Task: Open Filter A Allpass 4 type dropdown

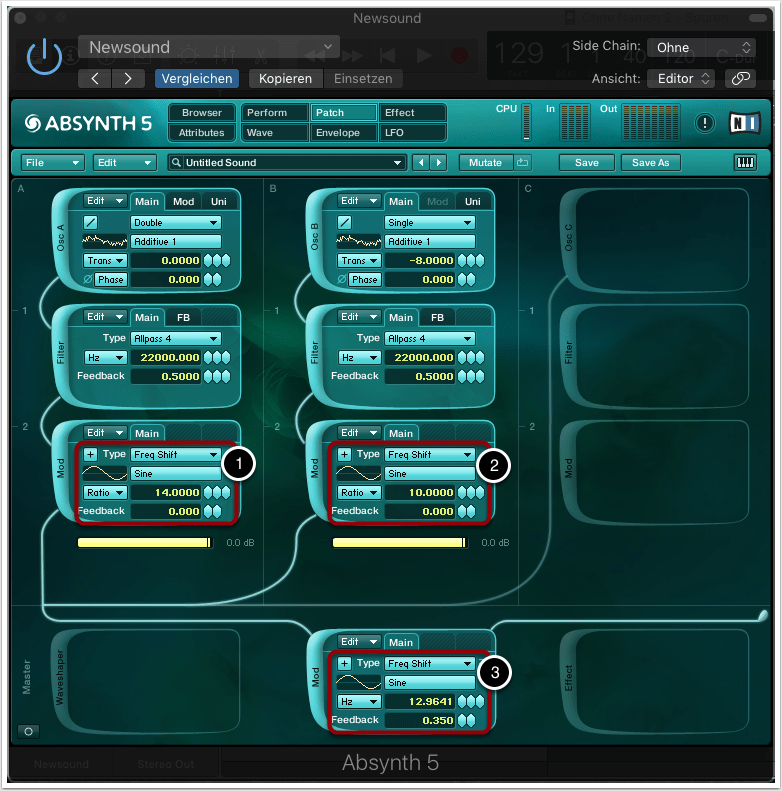Action: [x=176, y=338]
